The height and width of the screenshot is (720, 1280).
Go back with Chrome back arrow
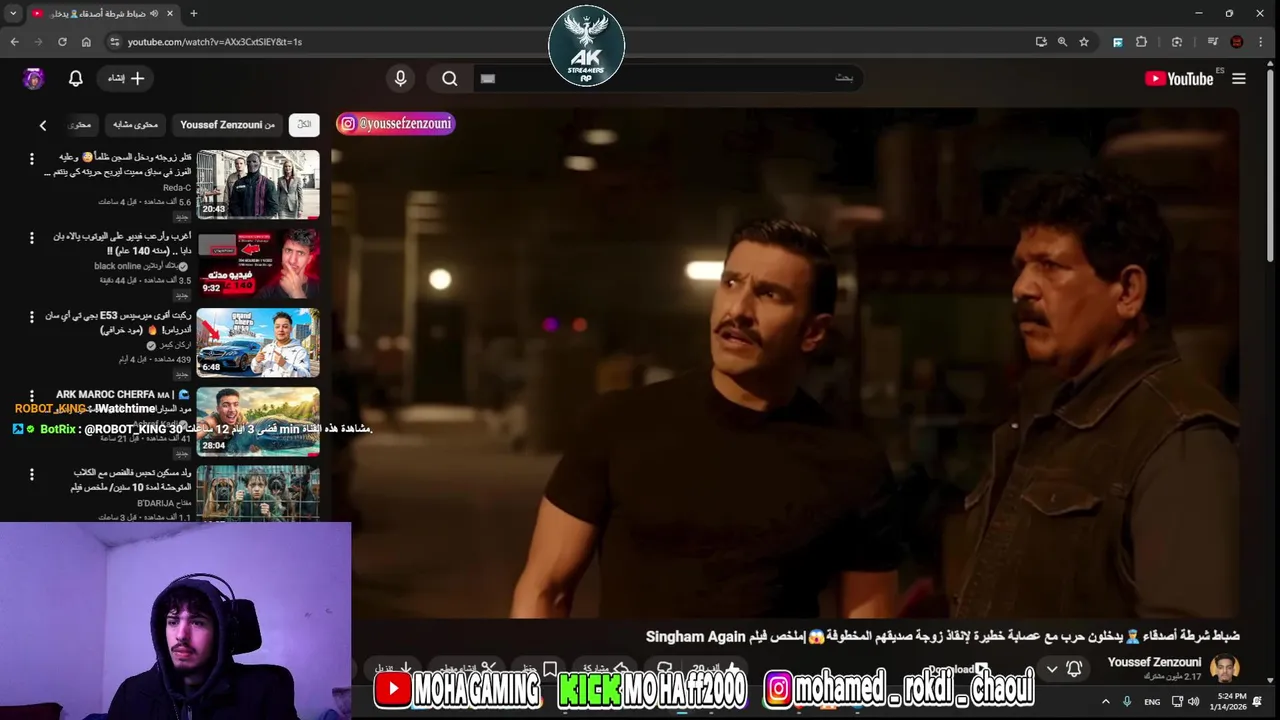pyautogui.click(x=14, y=42)
